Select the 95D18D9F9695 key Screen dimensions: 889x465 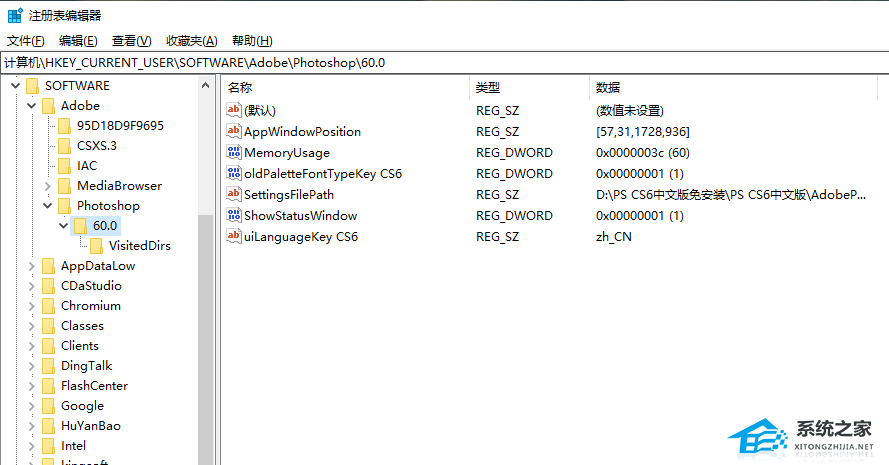point(120,126)
